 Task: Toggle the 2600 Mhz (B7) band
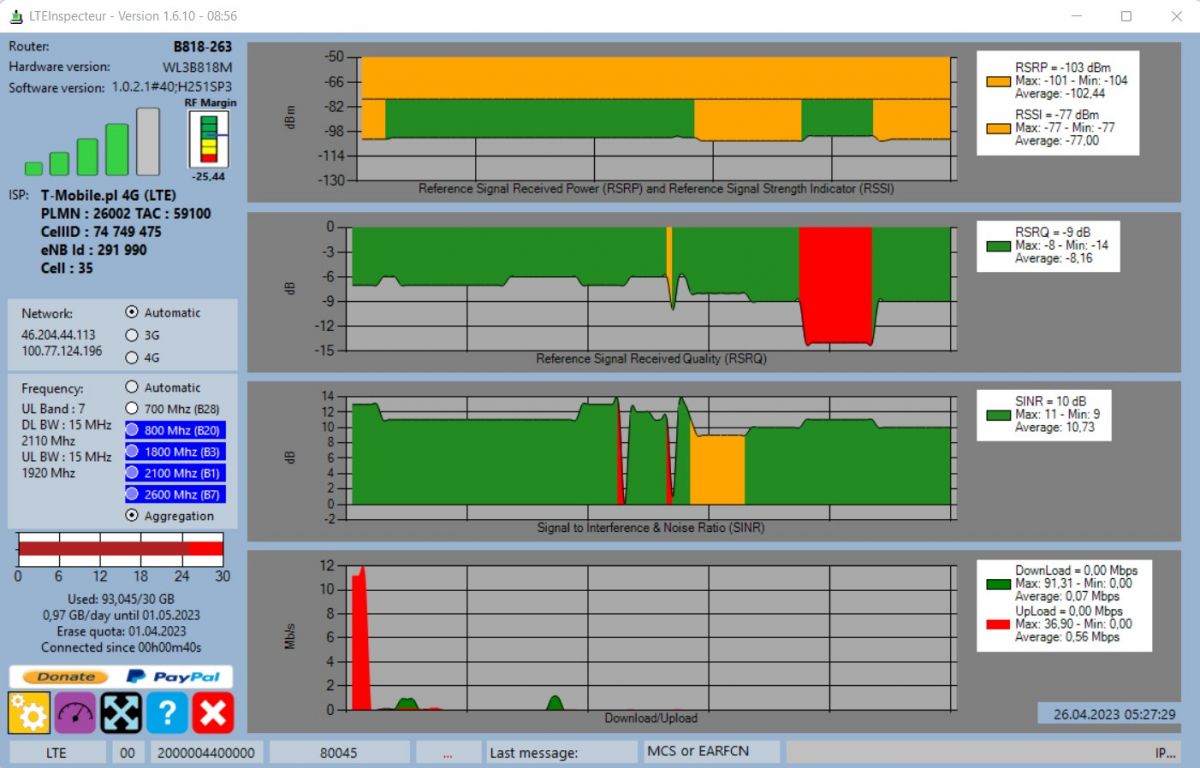(x=175, y=494)
